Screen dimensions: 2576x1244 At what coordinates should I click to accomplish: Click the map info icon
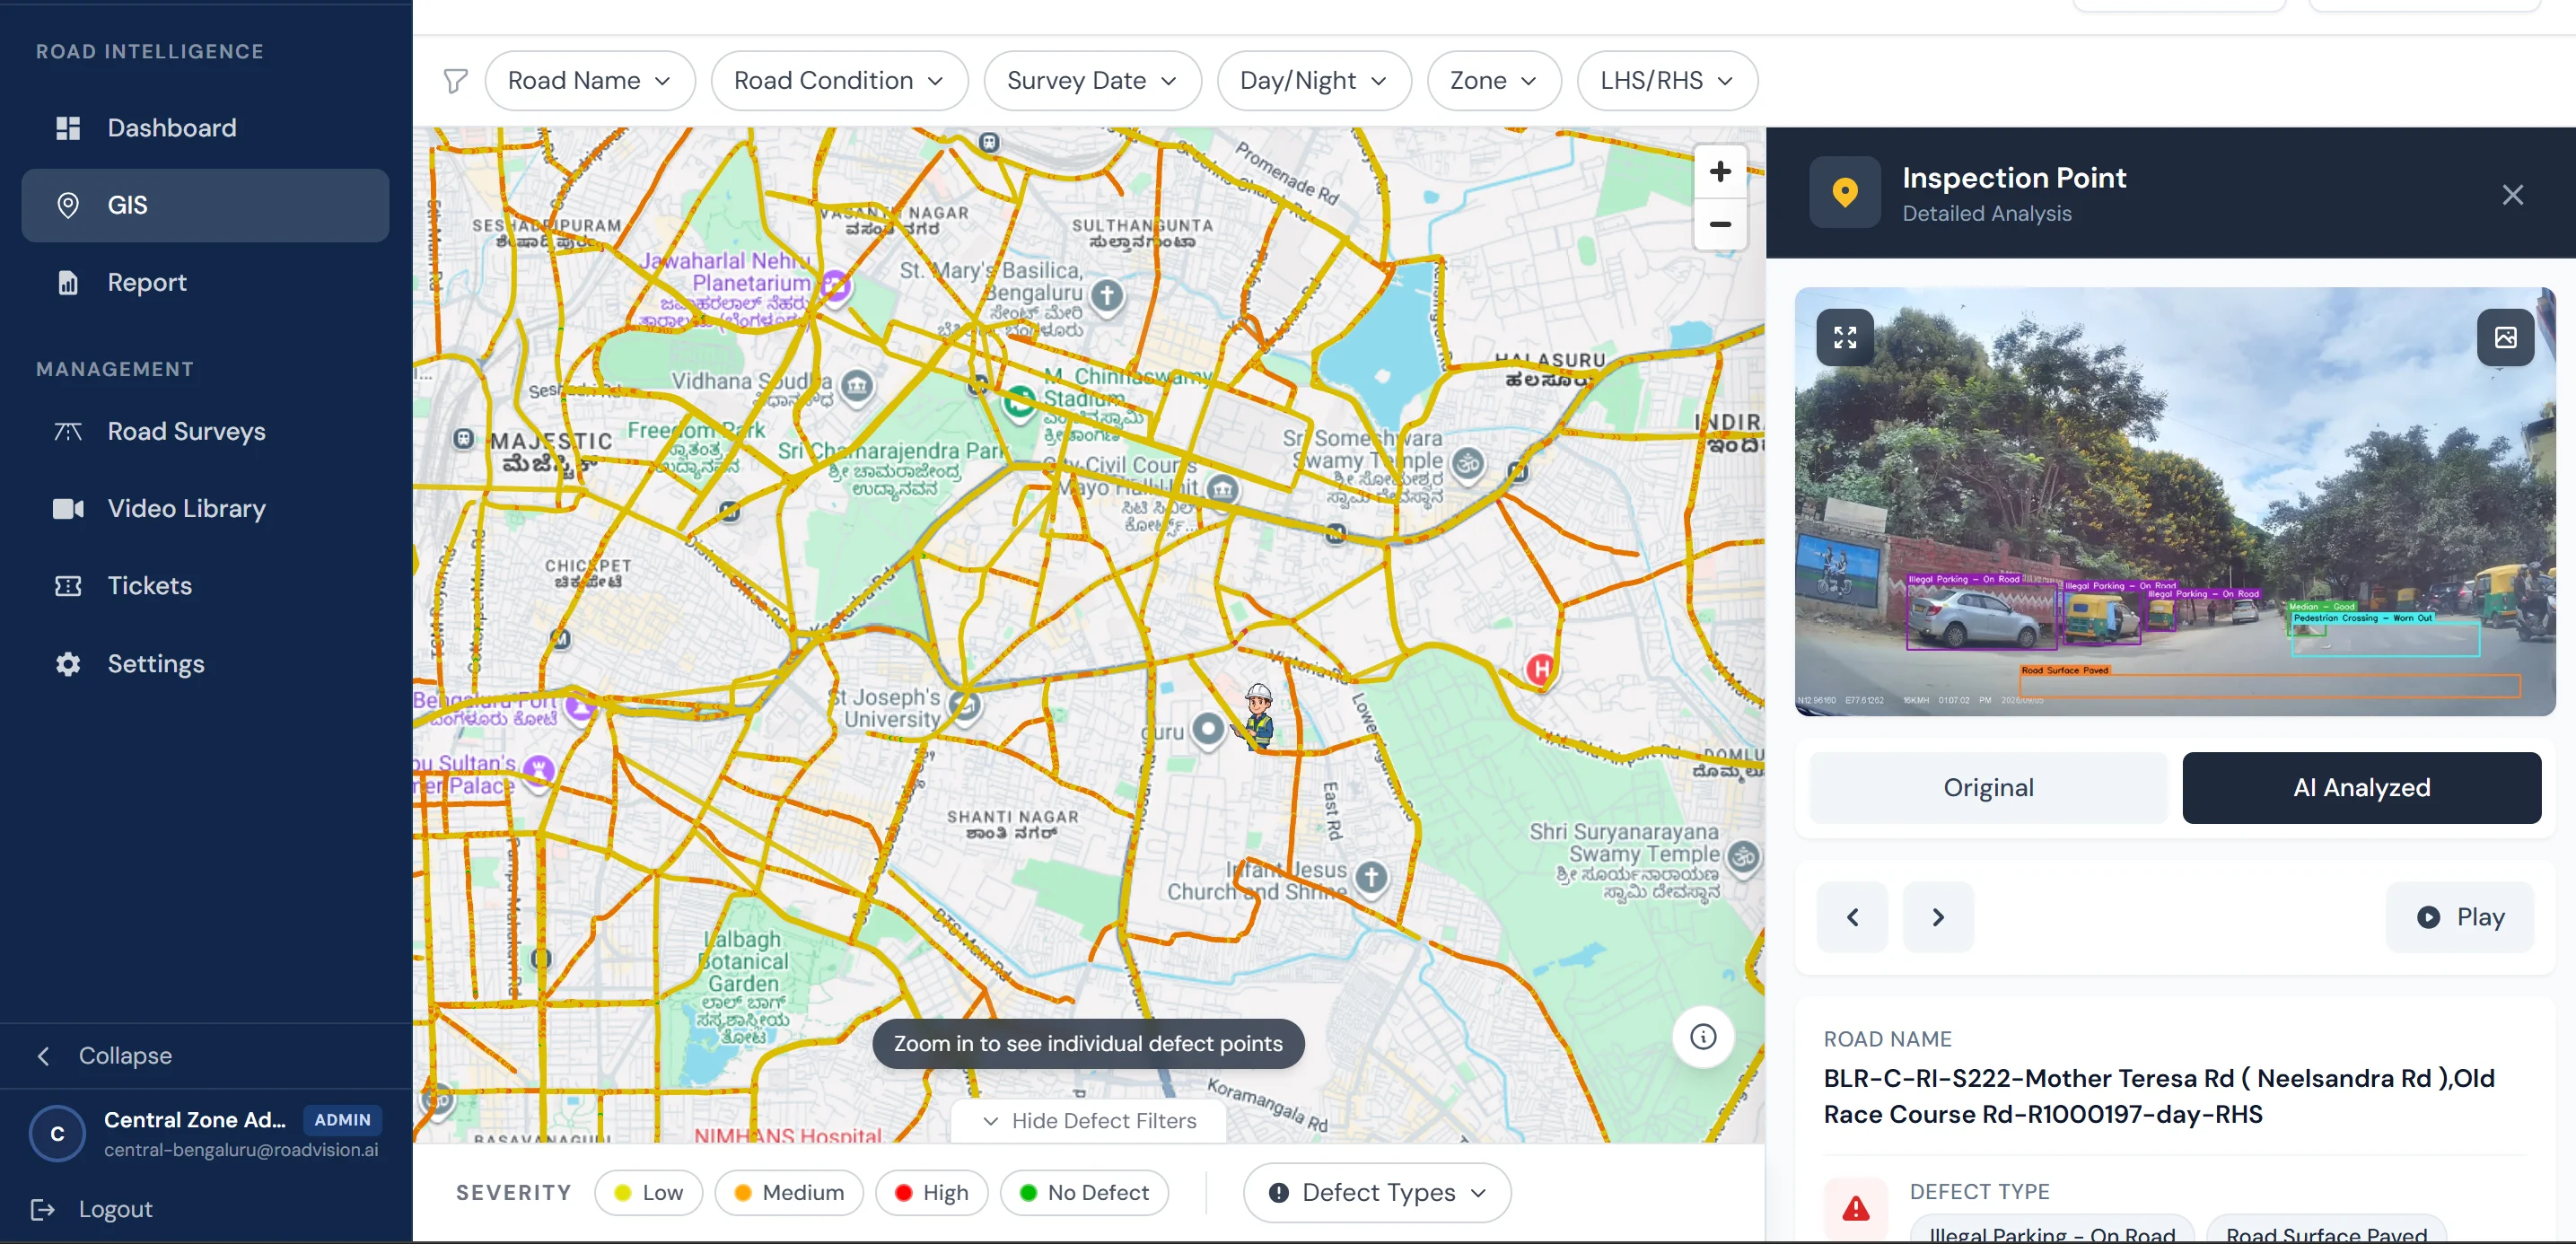1703,1036
